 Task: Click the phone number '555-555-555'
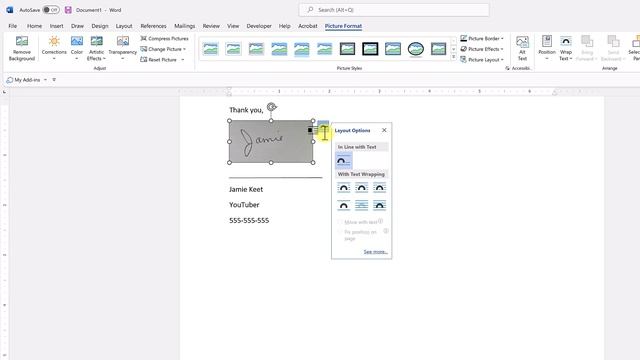point(249,220)
